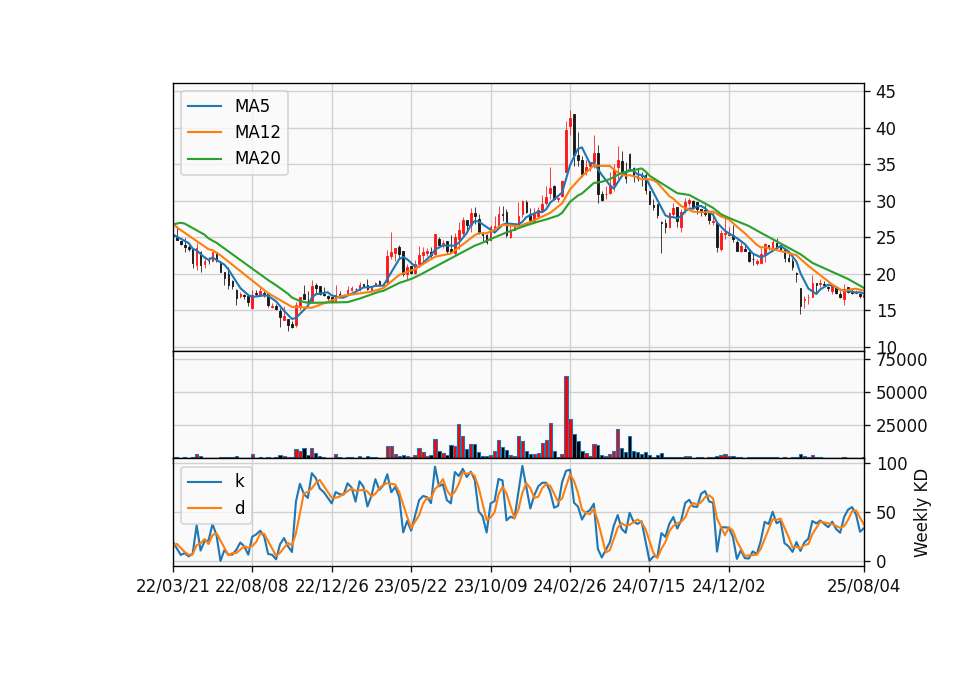Click the KD axis value 50
Viewport: 960px width, 690px height.
point(885,512)
